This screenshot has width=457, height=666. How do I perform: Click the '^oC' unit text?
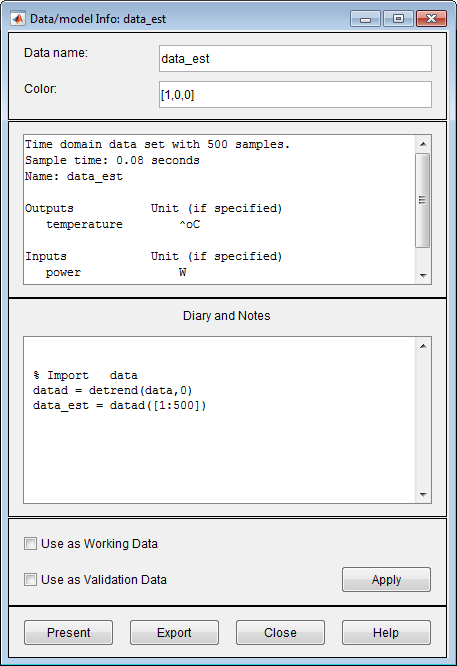(x=189, y=224)
